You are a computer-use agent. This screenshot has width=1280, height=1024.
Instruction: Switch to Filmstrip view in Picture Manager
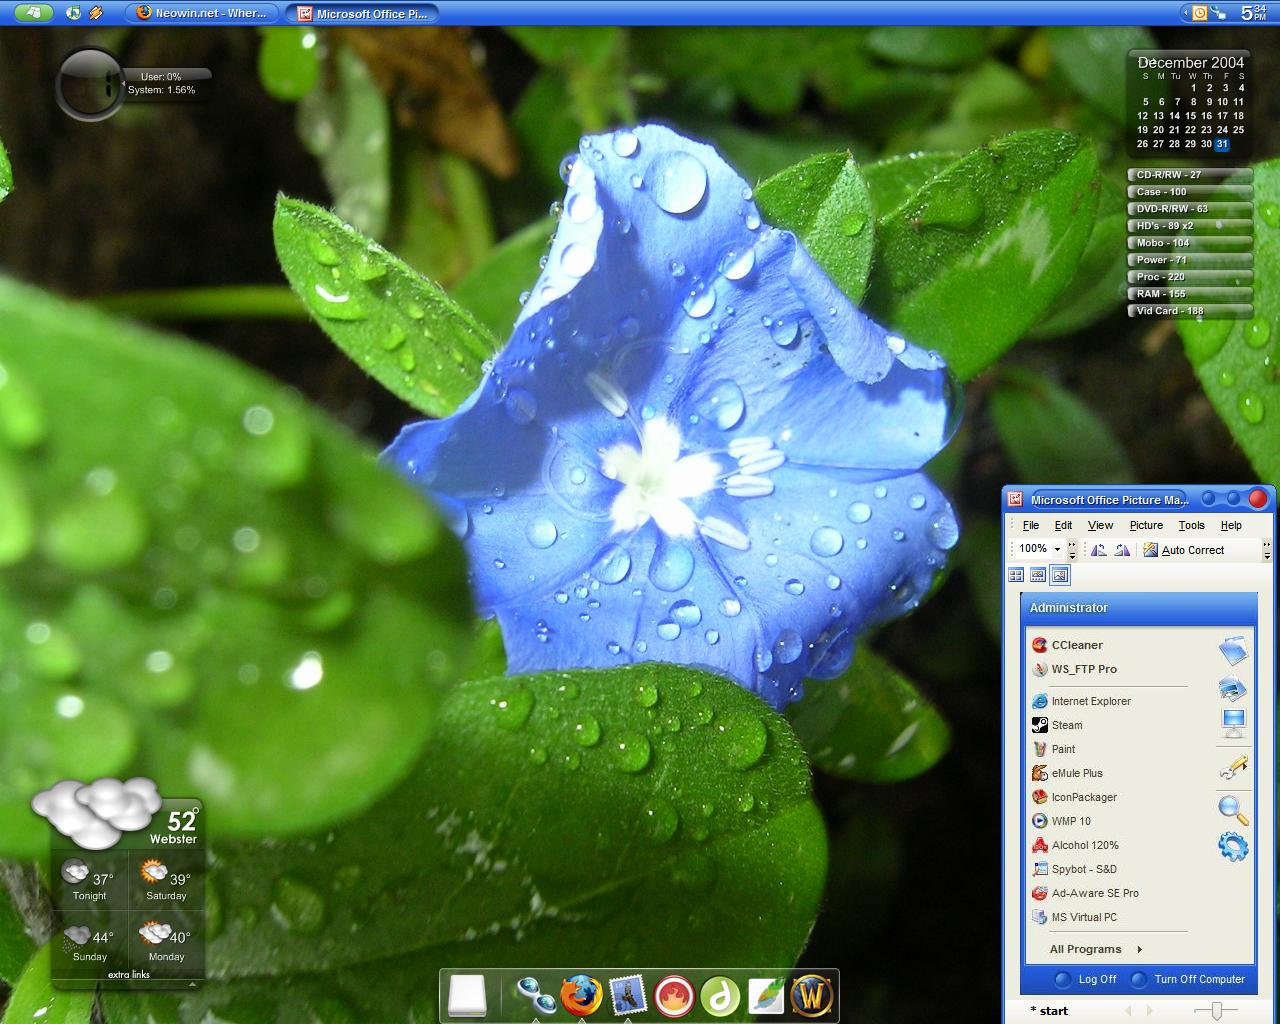(x=1038, y=575)
